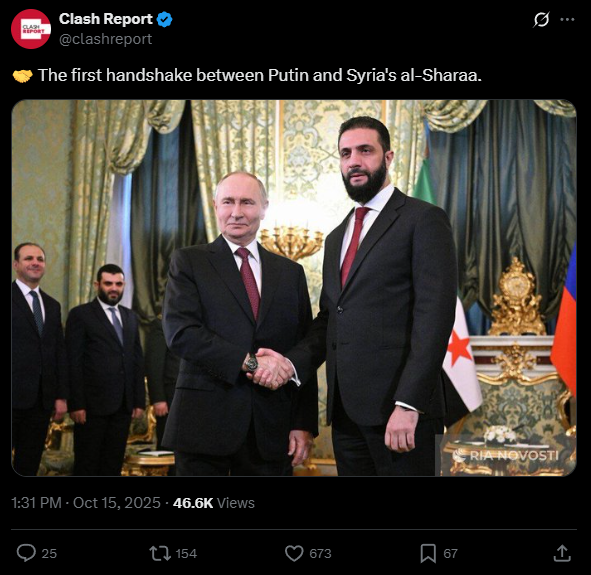Open the three-dot more options menu
Viewport: 591px width, 575px height.
(567, 20)
